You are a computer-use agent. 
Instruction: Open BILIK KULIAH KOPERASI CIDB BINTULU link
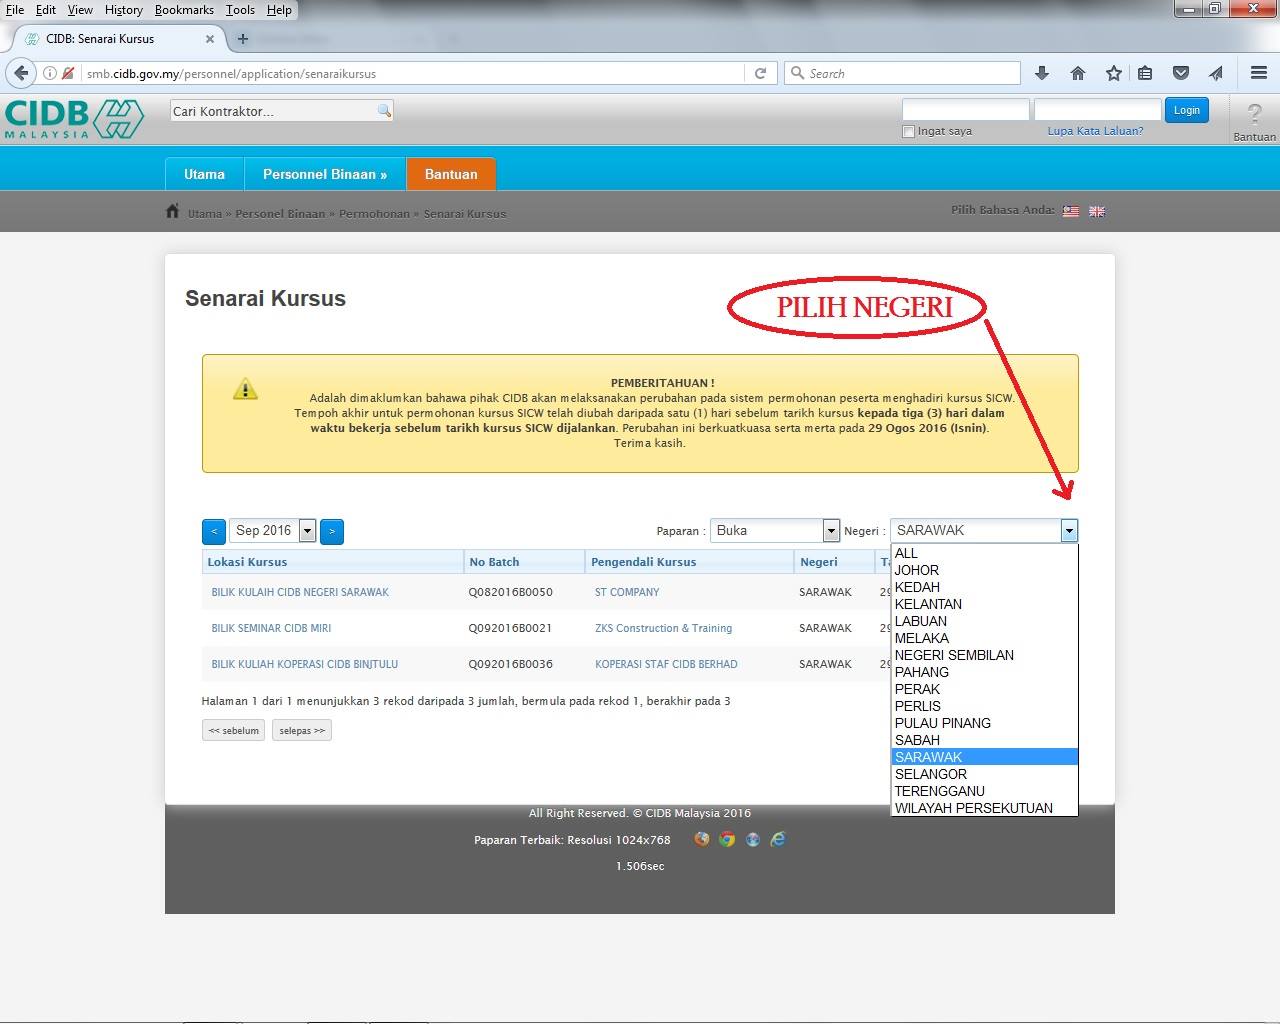(305, 664)
